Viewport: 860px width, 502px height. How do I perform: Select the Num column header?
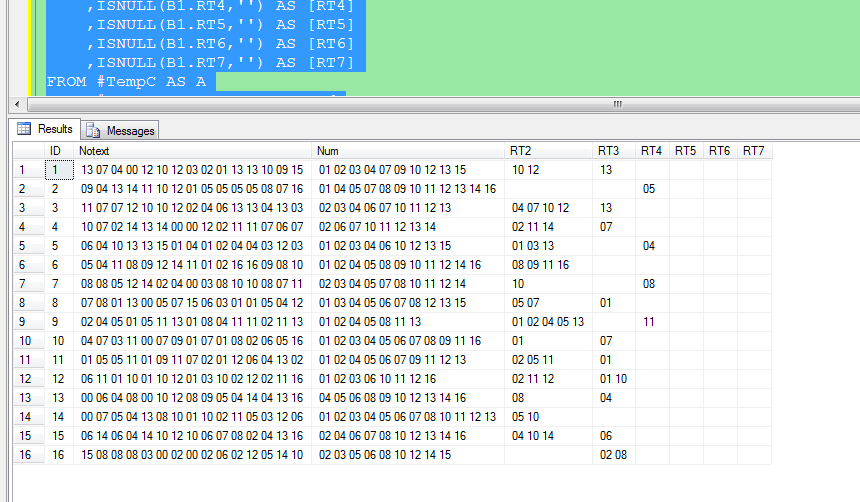(x=408, y=151)
